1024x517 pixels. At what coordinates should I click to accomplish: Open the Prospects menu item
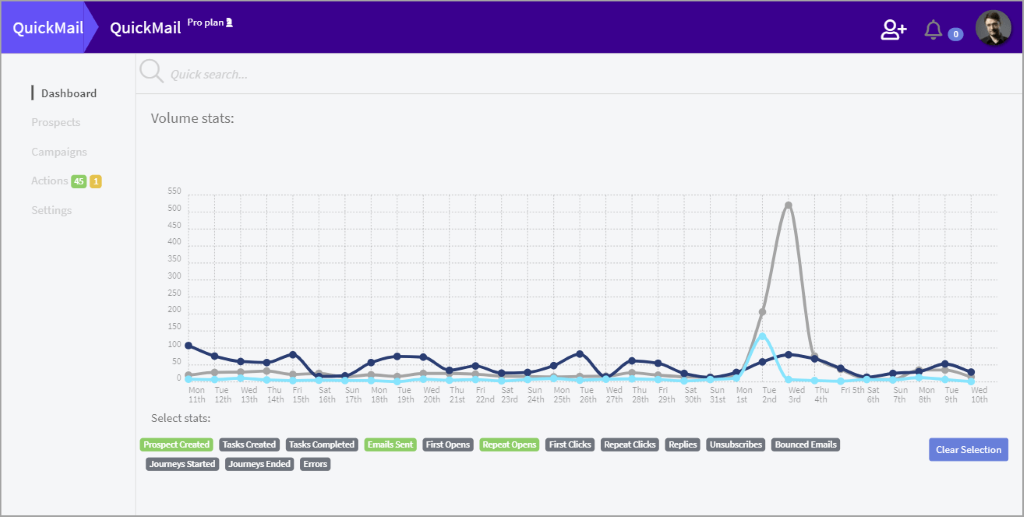(x=56, y=123)
